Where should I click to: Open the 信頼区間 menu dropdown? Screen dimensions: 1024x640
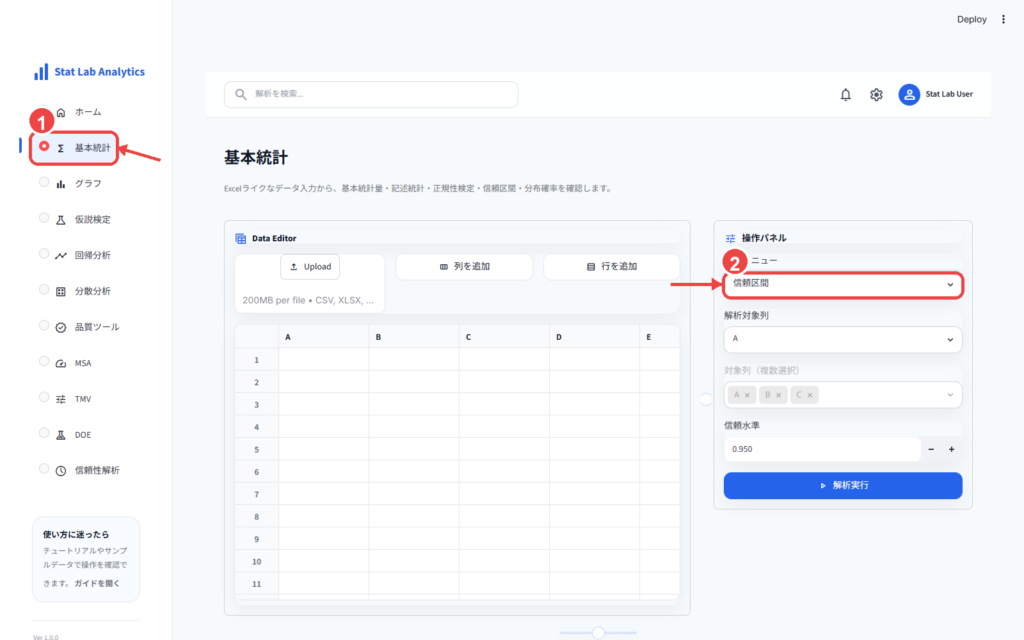coord(842,284)
